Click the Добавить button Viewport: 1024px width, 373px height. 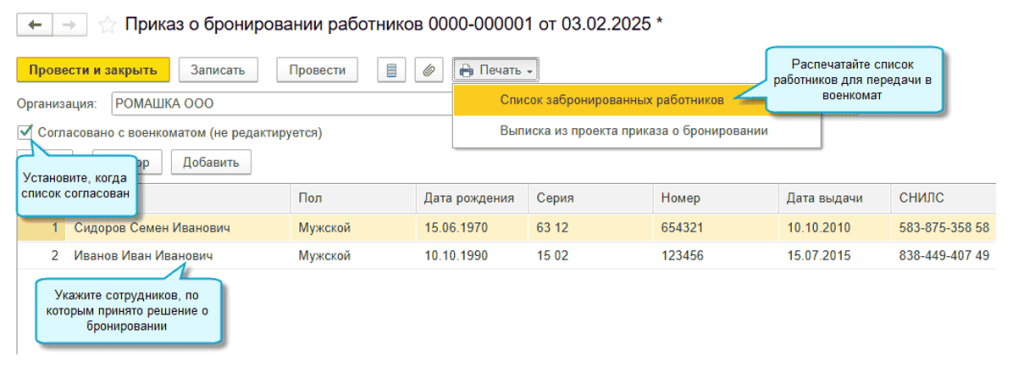[x=211, y=163]
